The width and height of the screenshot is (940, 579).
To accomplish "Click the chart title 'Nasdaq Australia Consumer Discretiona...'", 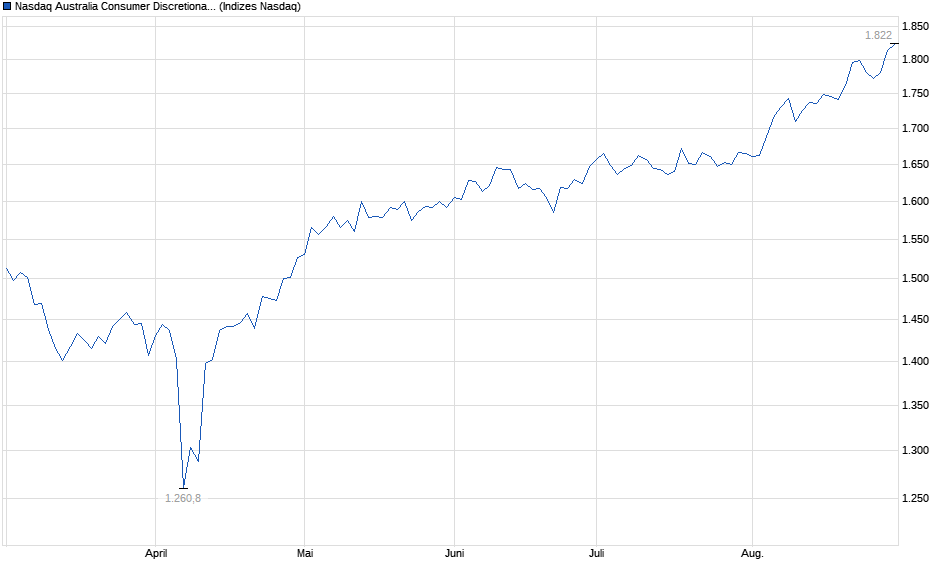I will coord(116,7).
